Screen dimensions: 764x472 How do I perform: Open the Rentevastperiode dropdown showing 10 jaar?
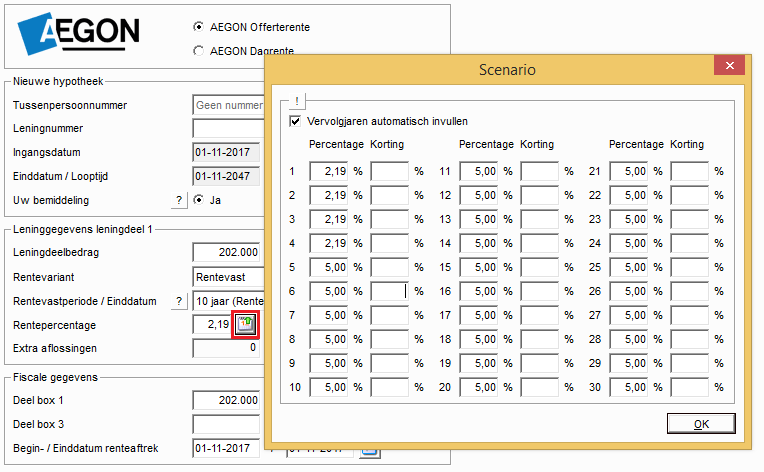[228, 301]
